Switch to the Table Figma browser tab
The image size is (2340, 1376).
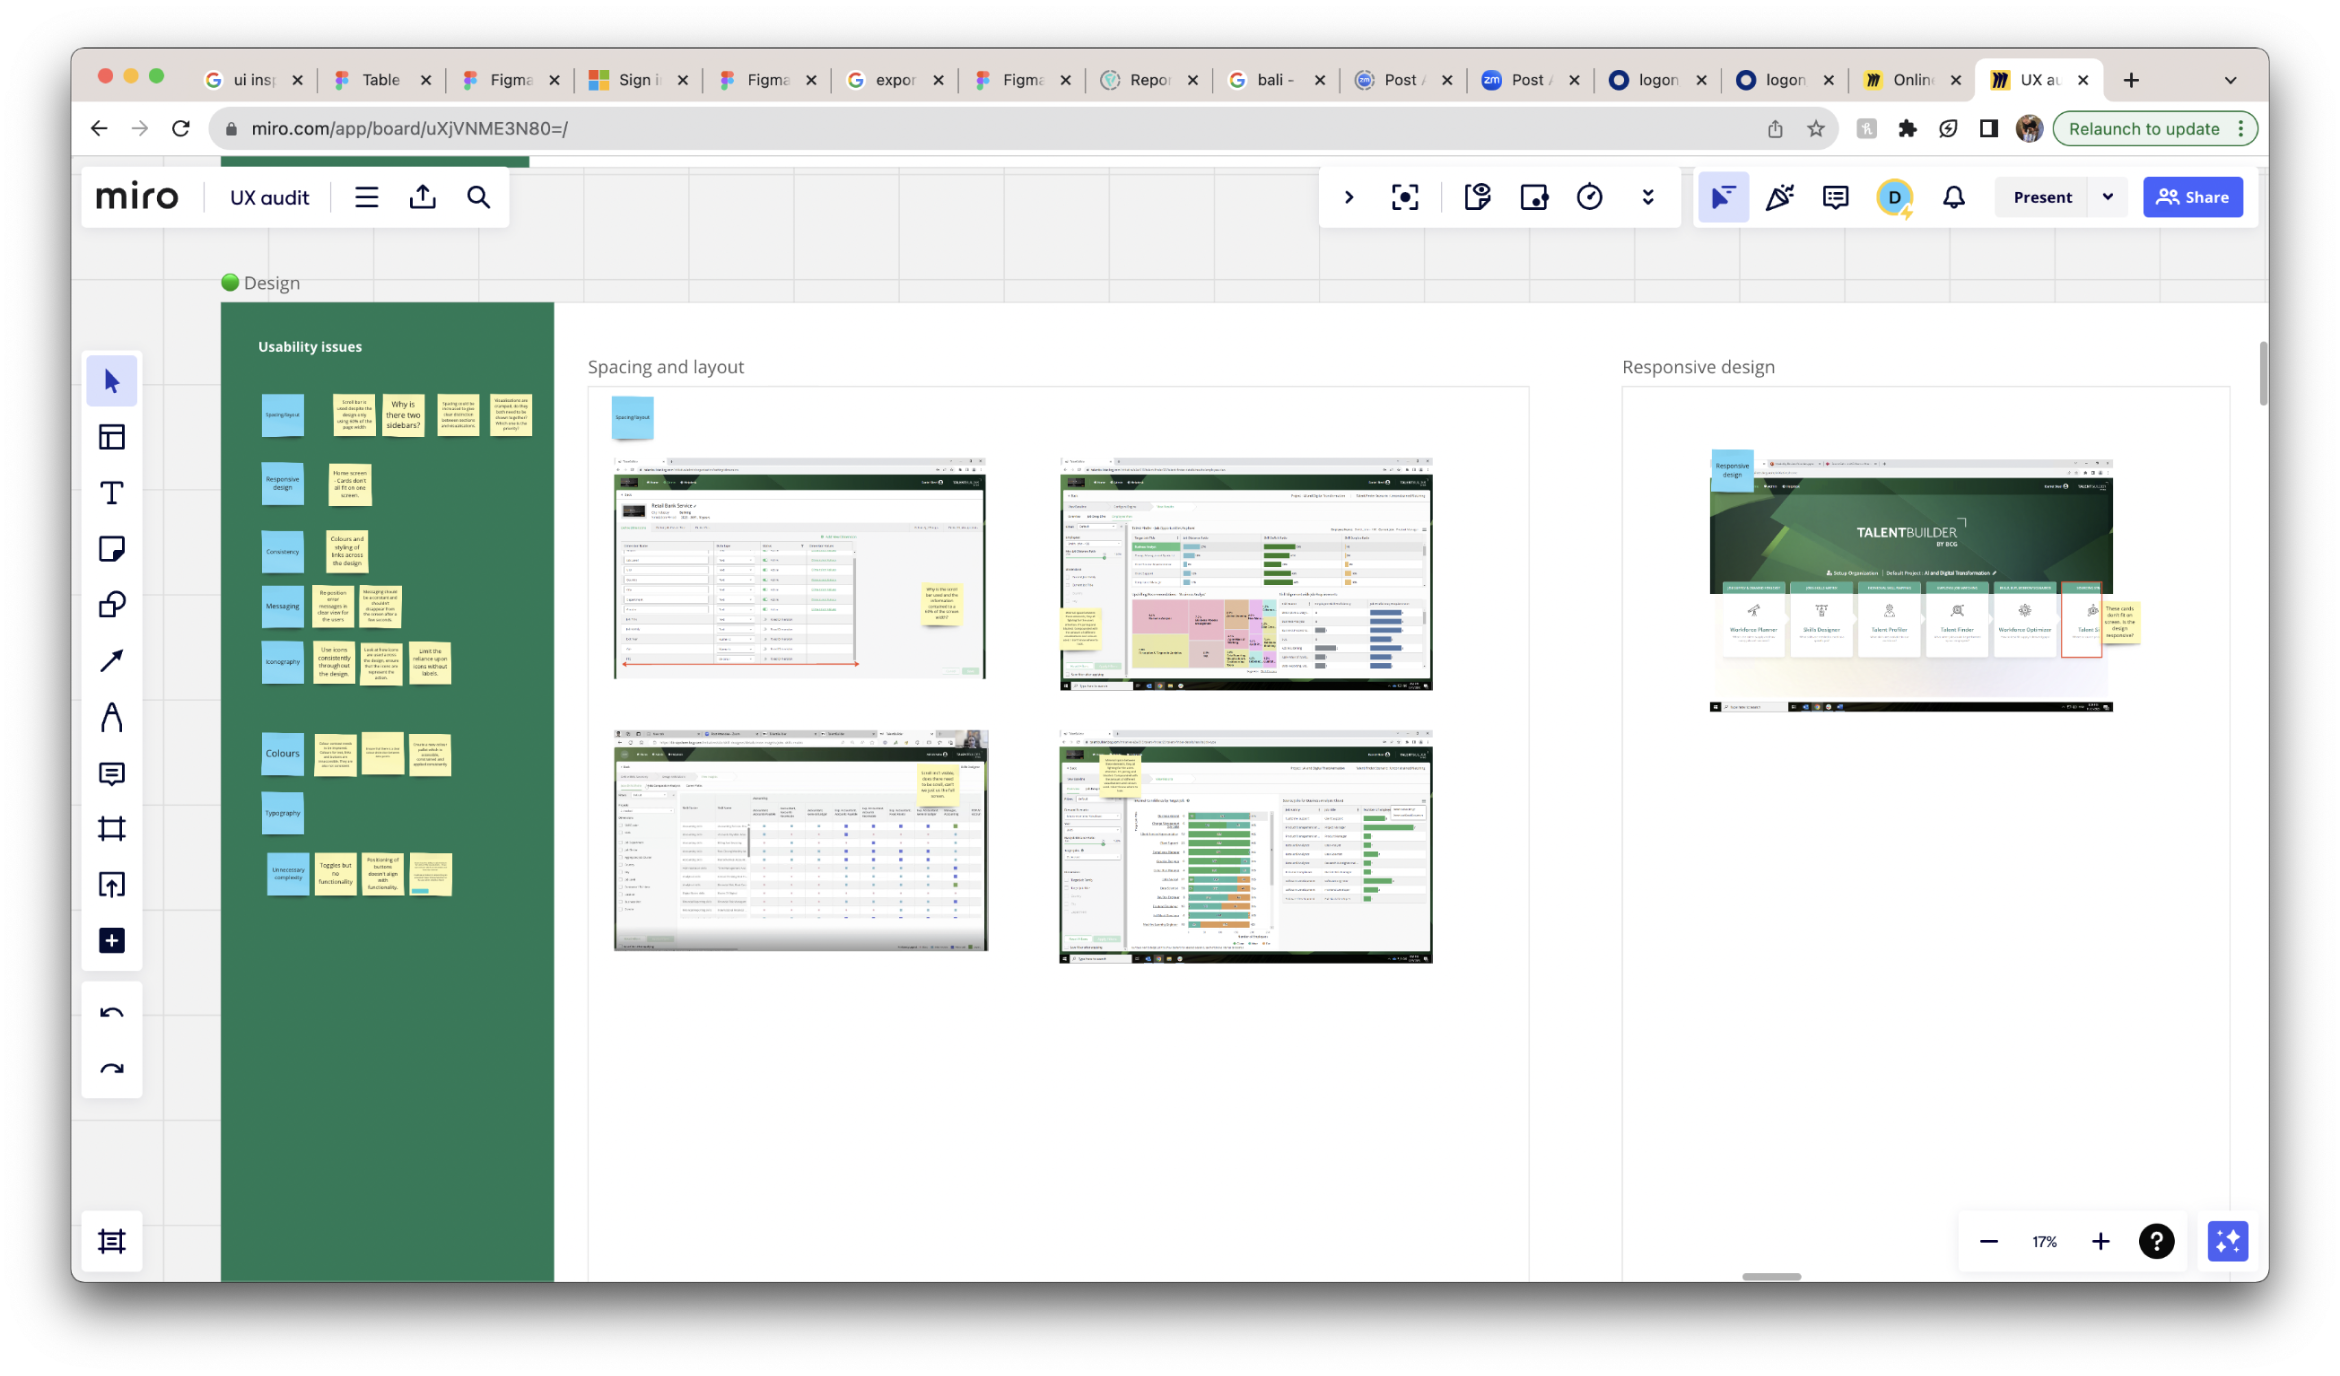(380, 80)
